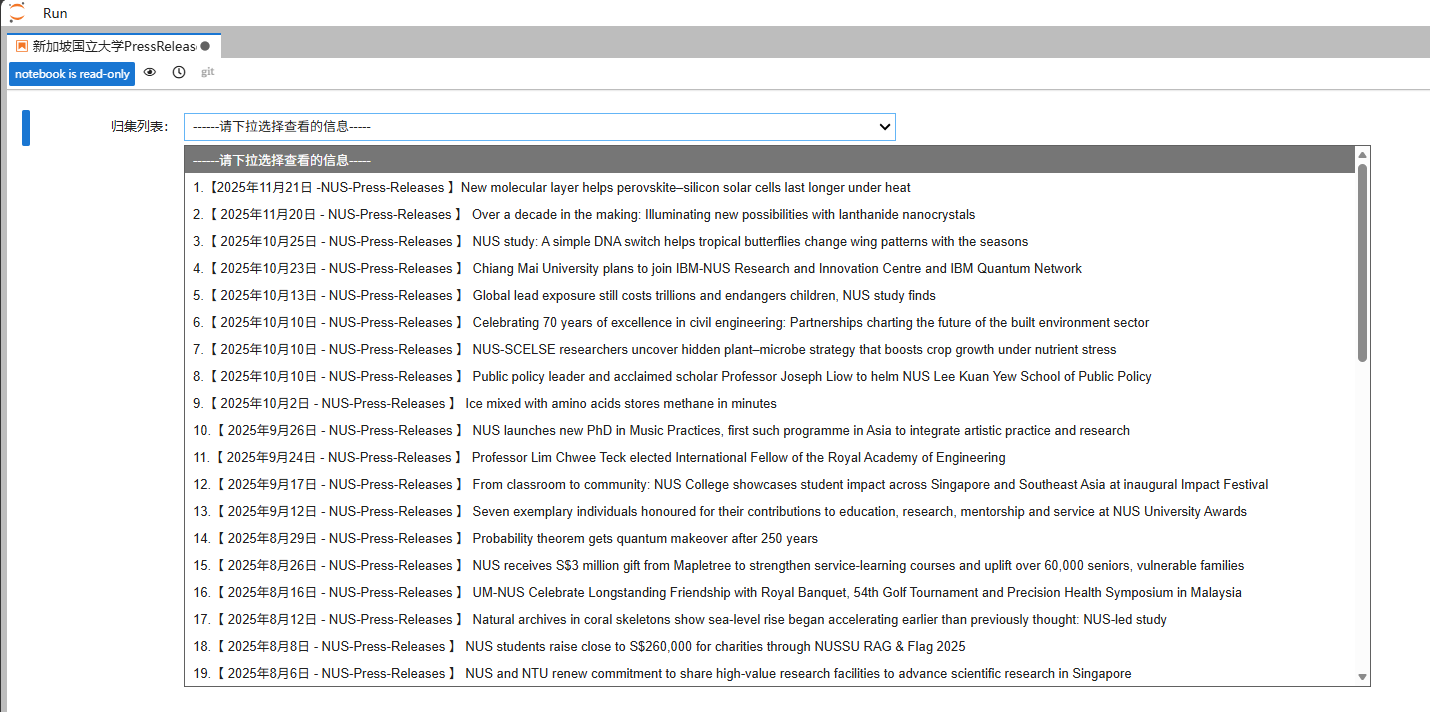
Task: Click the git toolbar icon
Action: point(208,72)
